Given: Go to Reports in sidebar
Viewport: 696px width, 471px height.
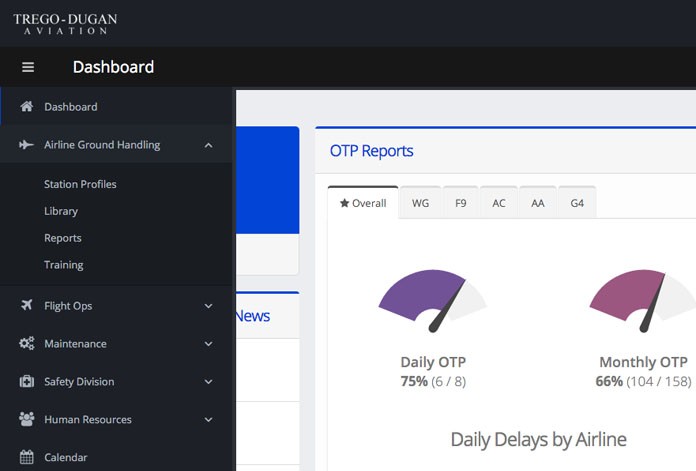Looking at the screenshot, I should [x=63, y=238].
